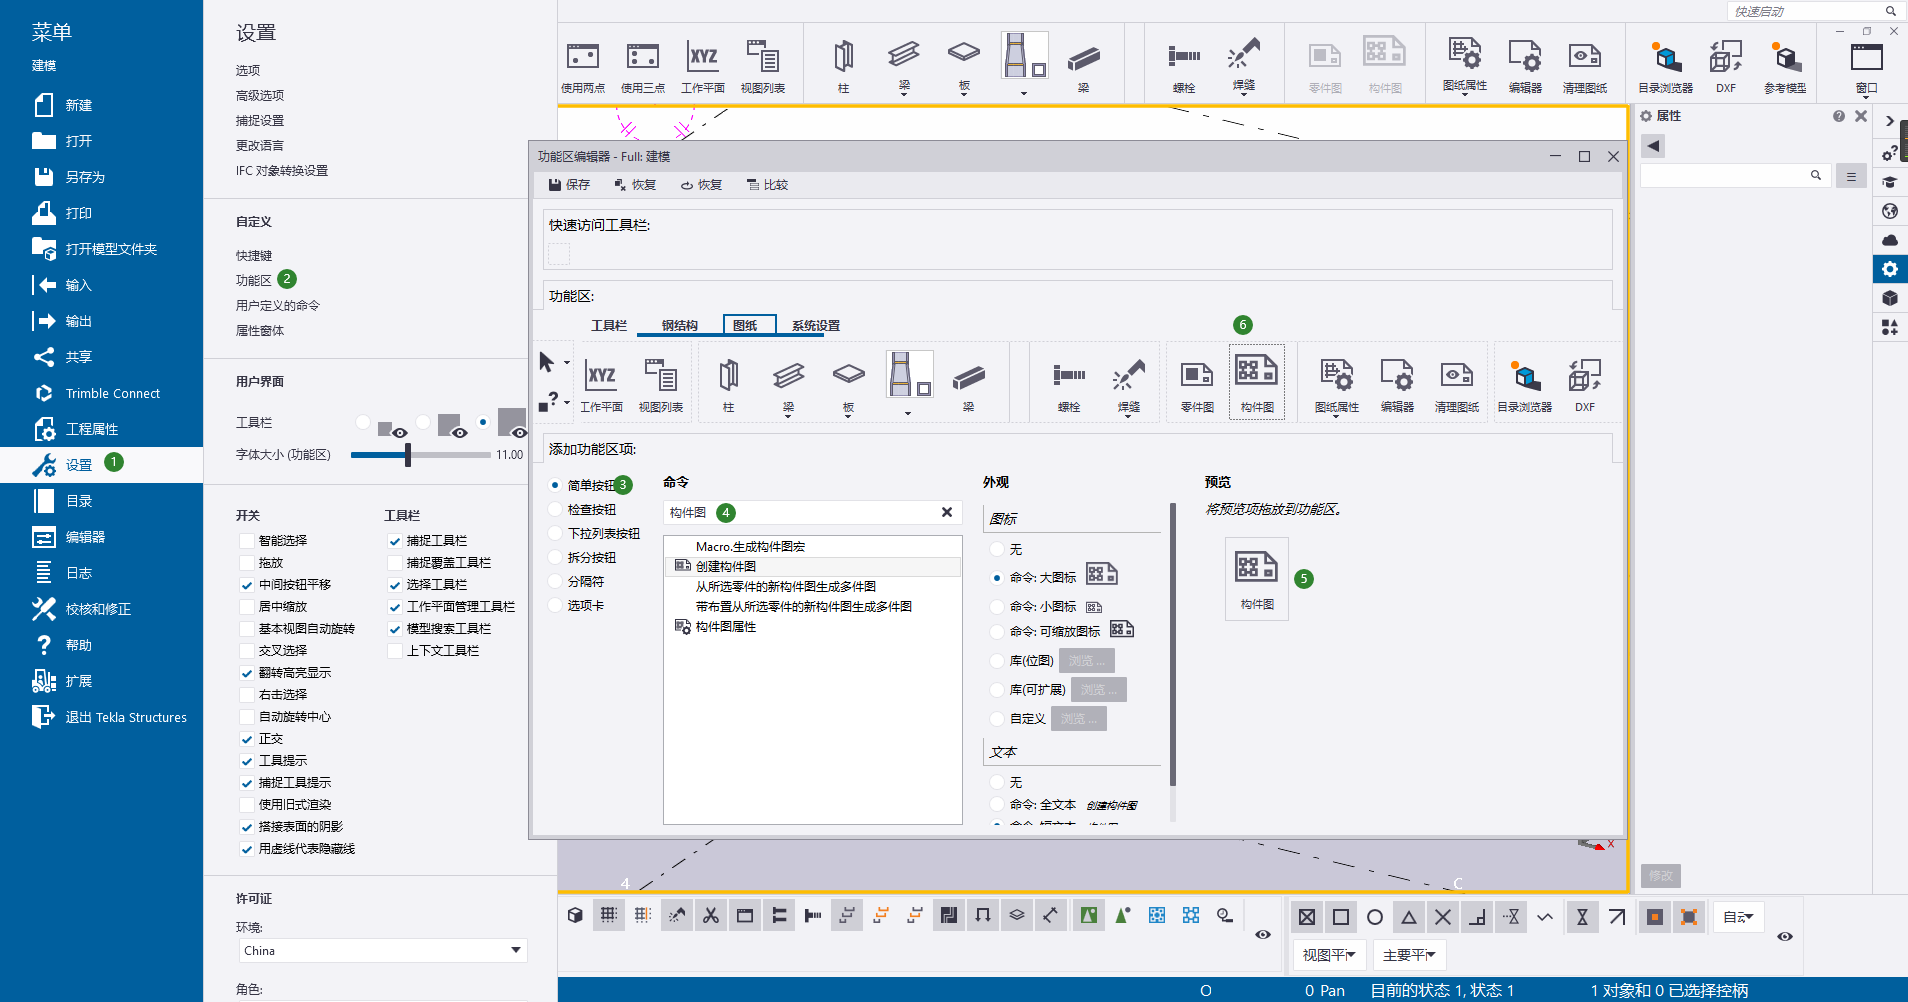Open the 环境 China dropdown

383,950
